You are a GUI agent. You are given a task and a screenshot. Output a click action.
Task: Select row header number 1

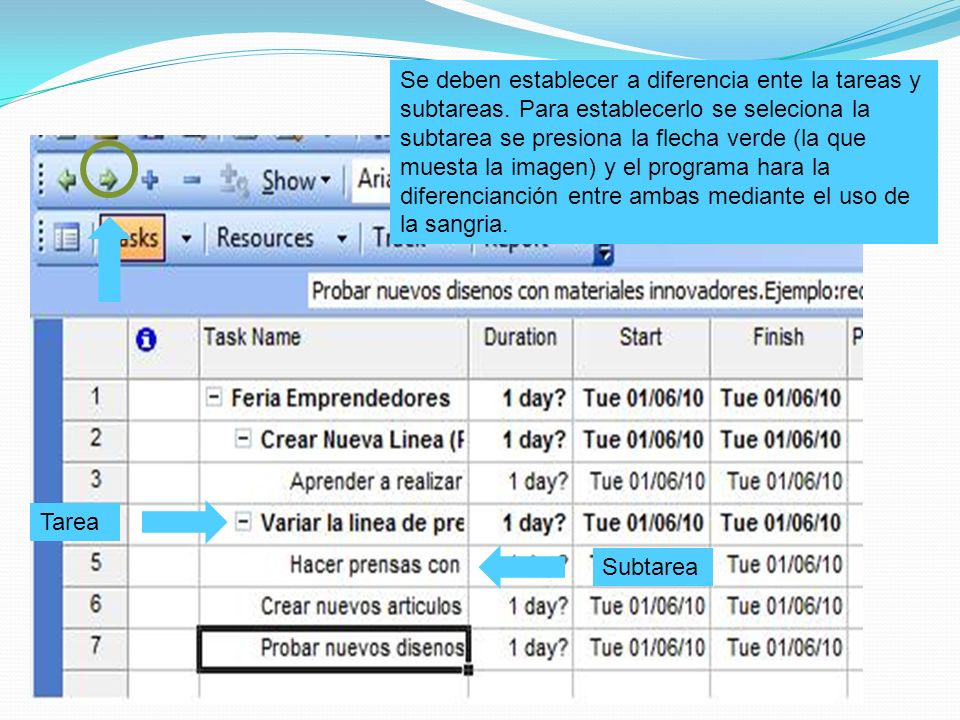click(x=96, y=397)
